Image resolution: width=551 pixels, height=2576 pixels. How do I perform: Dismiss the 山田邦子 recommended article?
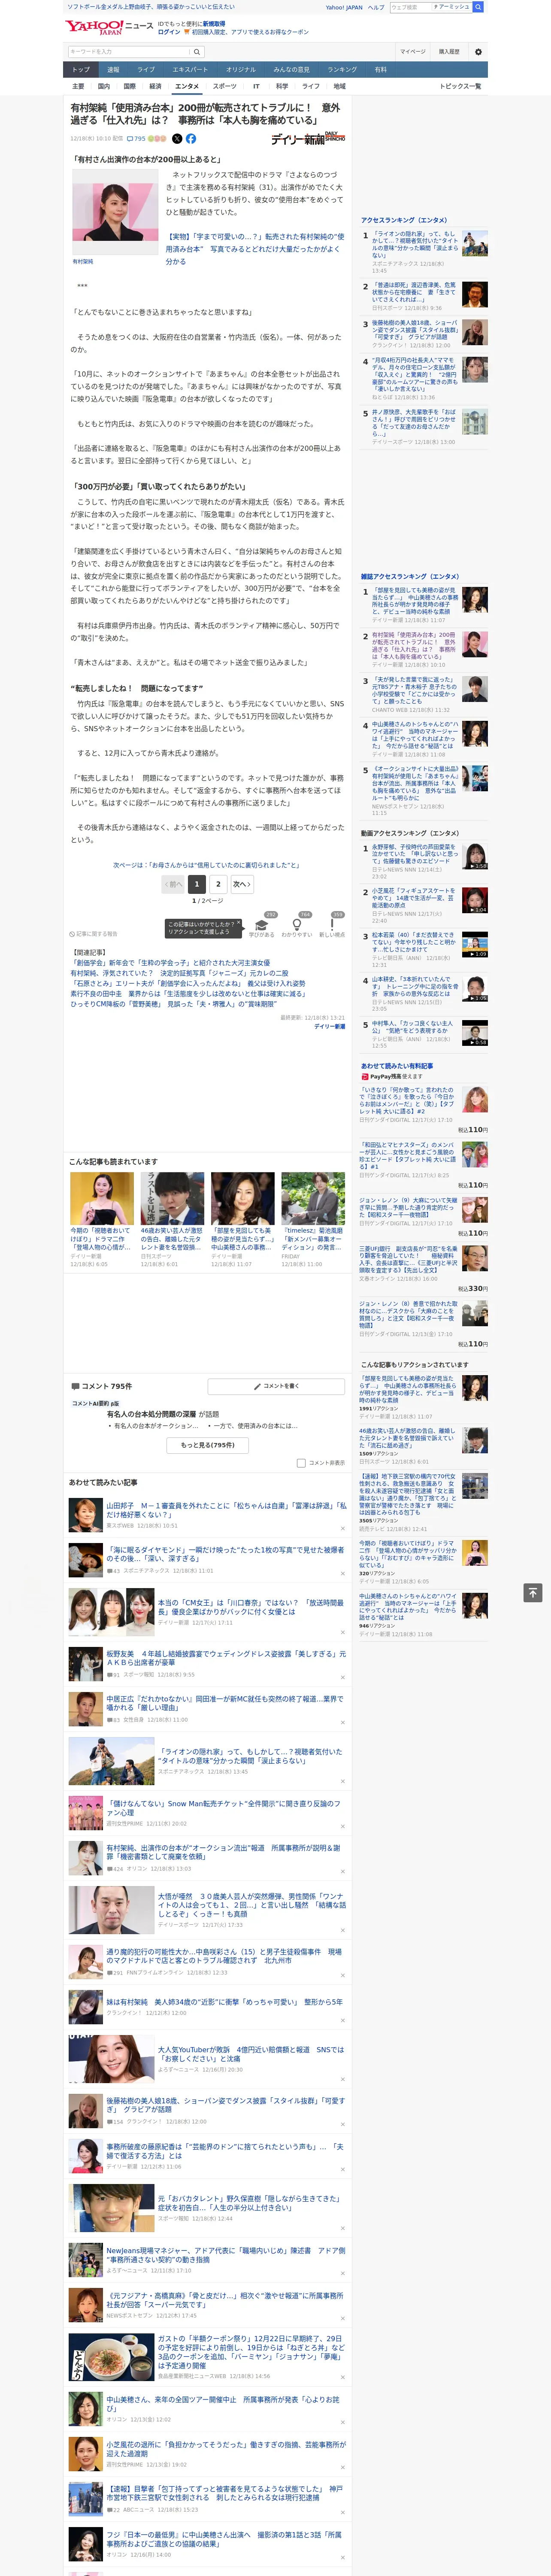pyautogui.click(x=343, y=1529)
